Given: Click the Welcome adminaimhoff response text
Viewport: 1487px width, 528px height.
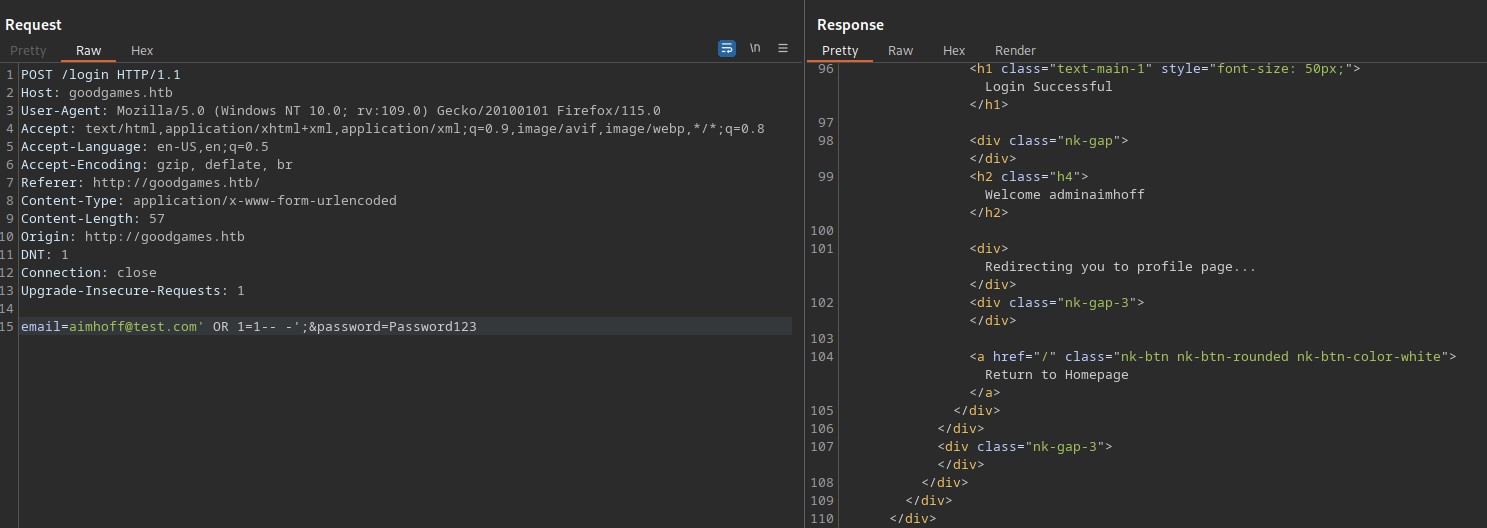Looking at the screenshot, I should (x=1065, y=195).
